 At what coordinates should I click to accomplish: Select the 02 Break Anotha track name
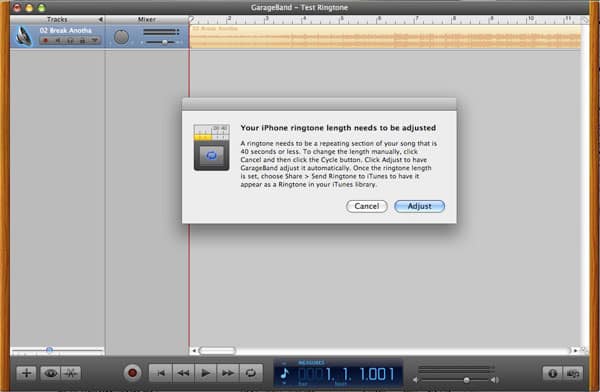pyautogui.click(x=66, y=30)
